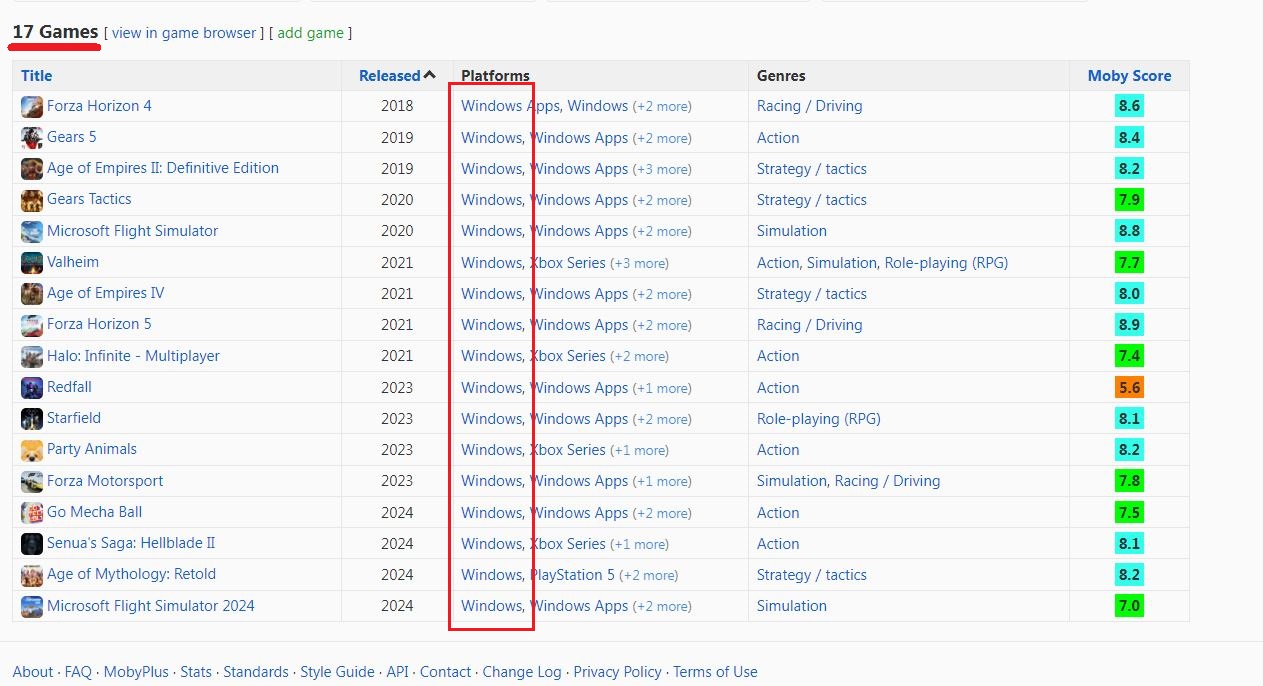Open Age of Mythology: Retold title link
This screenshot has width=1263, height=686.
coord(131,574)
